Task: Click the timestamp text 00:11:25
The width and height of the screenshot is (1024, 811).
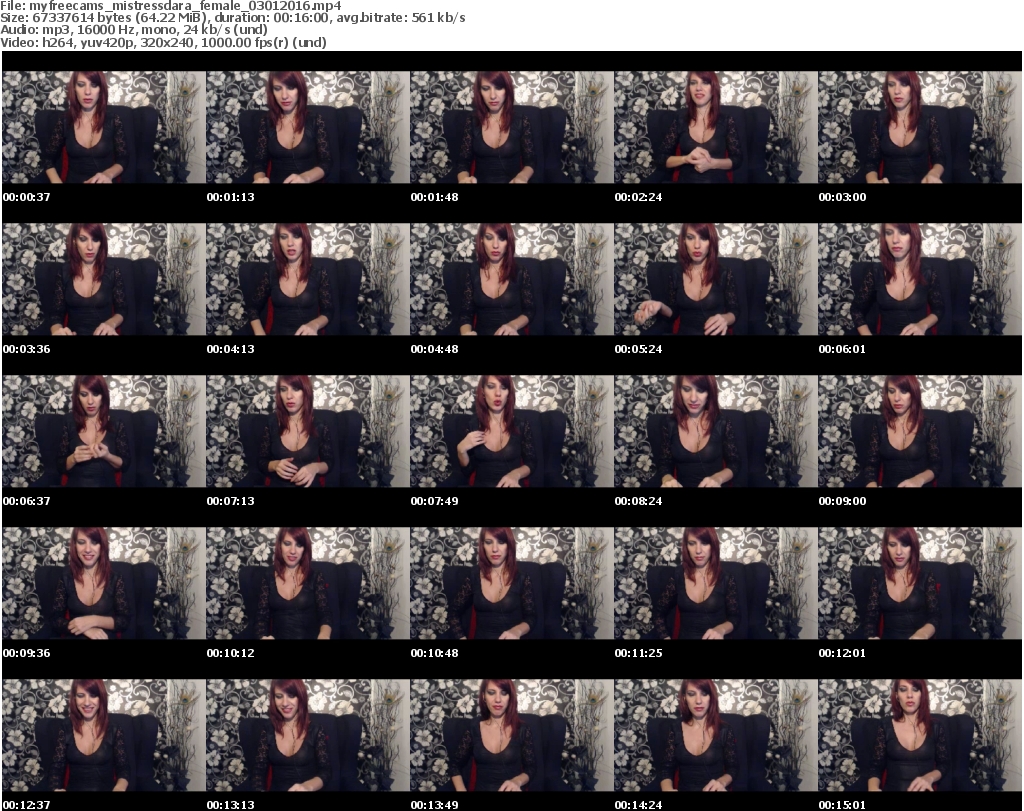Action: [638, 654]
